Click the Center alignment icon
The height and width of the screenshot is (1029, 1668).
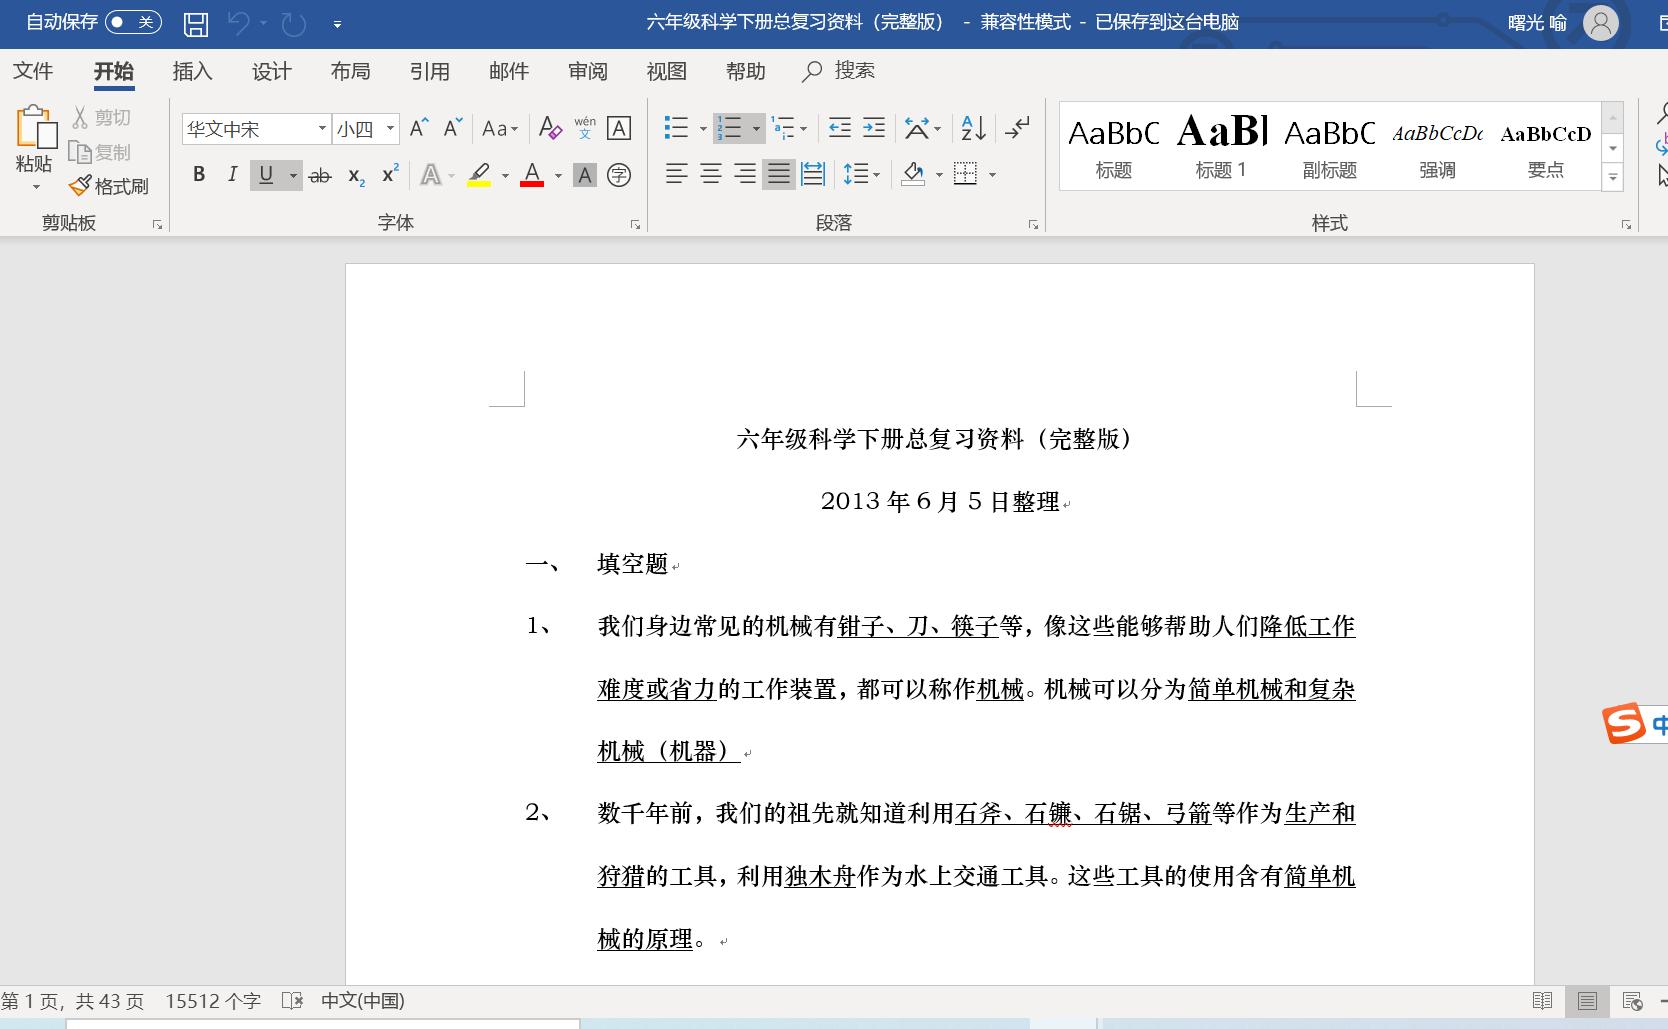(711, 175)
